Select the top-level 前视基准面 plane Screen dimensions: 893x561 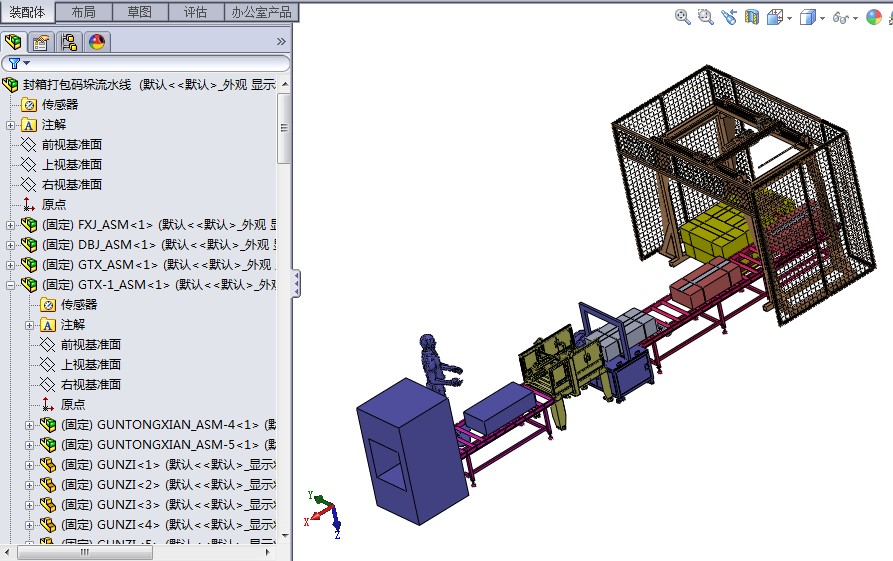point(72,145)
